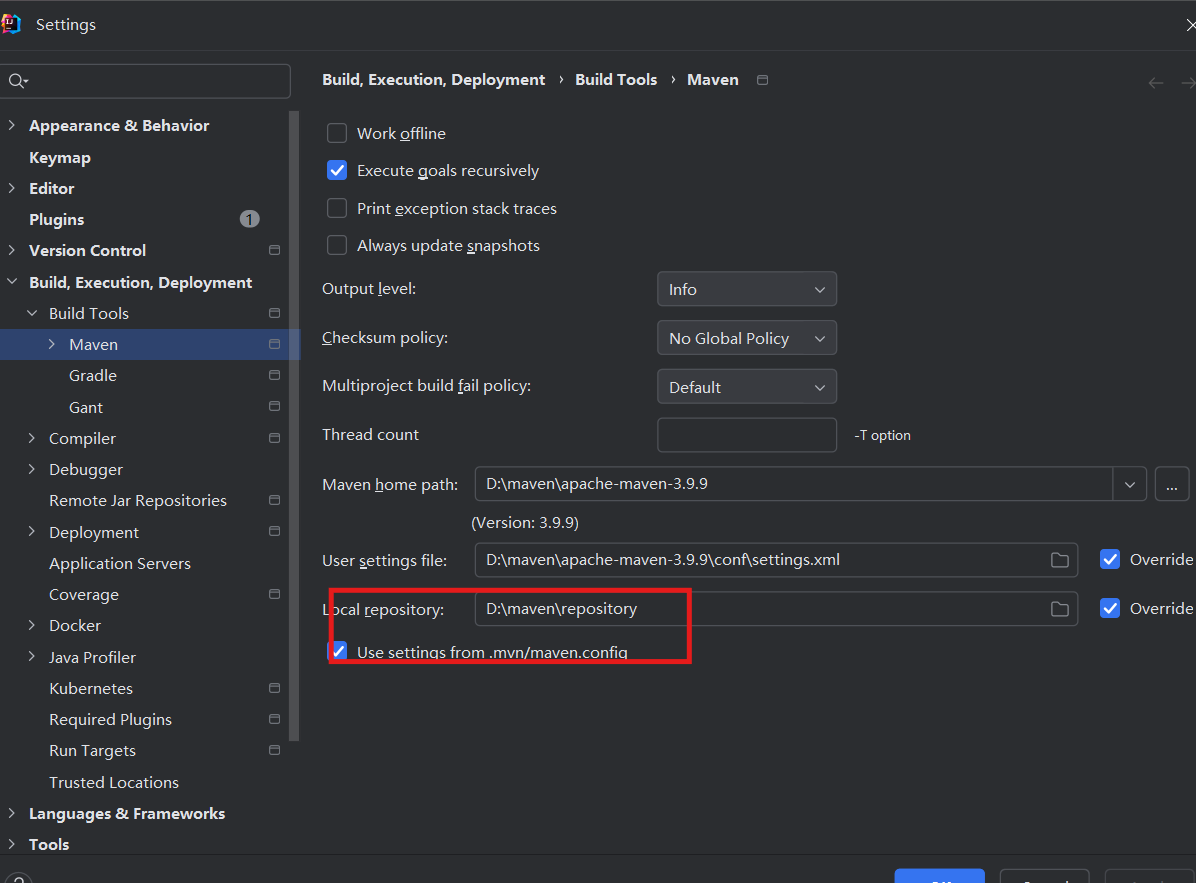Select Application Servers item
Image resolution: width=1196 pixels, height=883 pixels.
click(x=120, y=564)
